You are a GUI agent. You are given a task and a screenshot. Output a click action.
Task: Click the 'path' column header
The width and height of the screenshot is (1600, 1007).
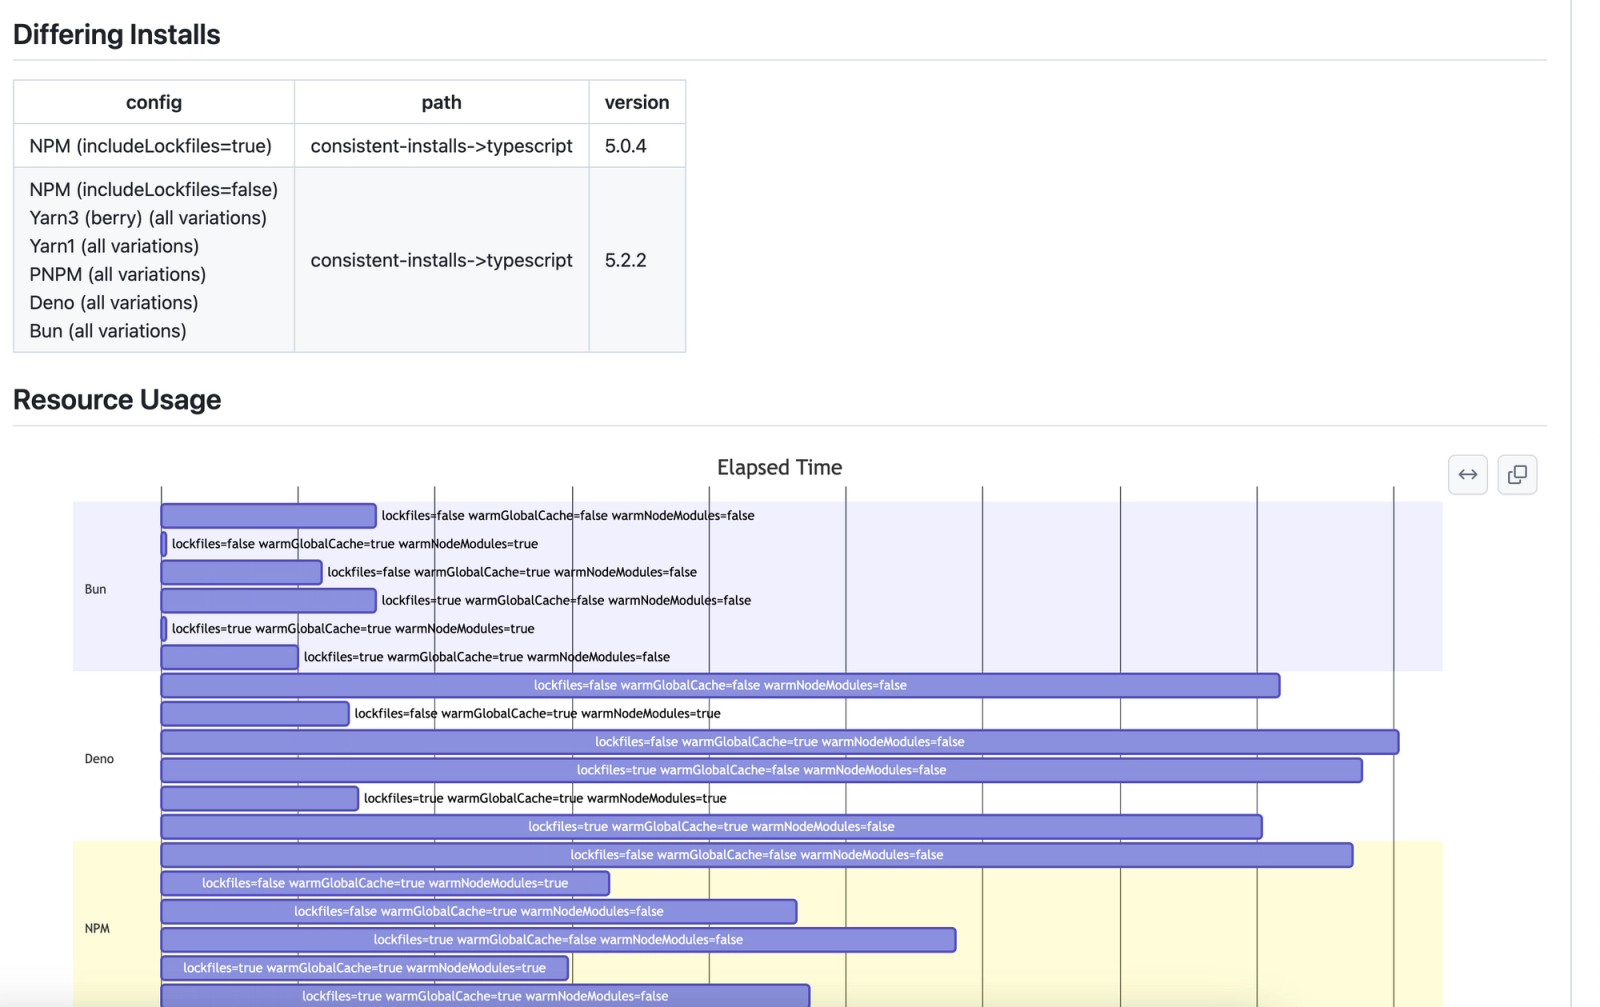[441, 102]
